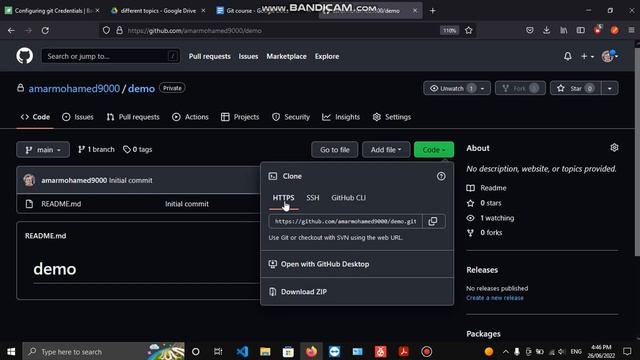The image size is (640, 360).
Task: Open Bandicam recorder taskbar icon
Action: pos(427,351)
